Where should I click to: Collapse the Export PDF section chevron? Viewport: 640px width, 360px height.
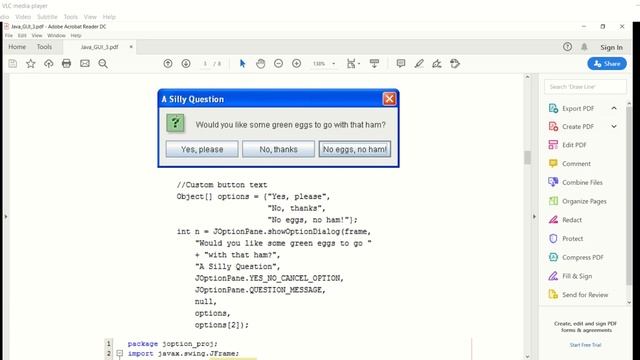click(614, 108)
